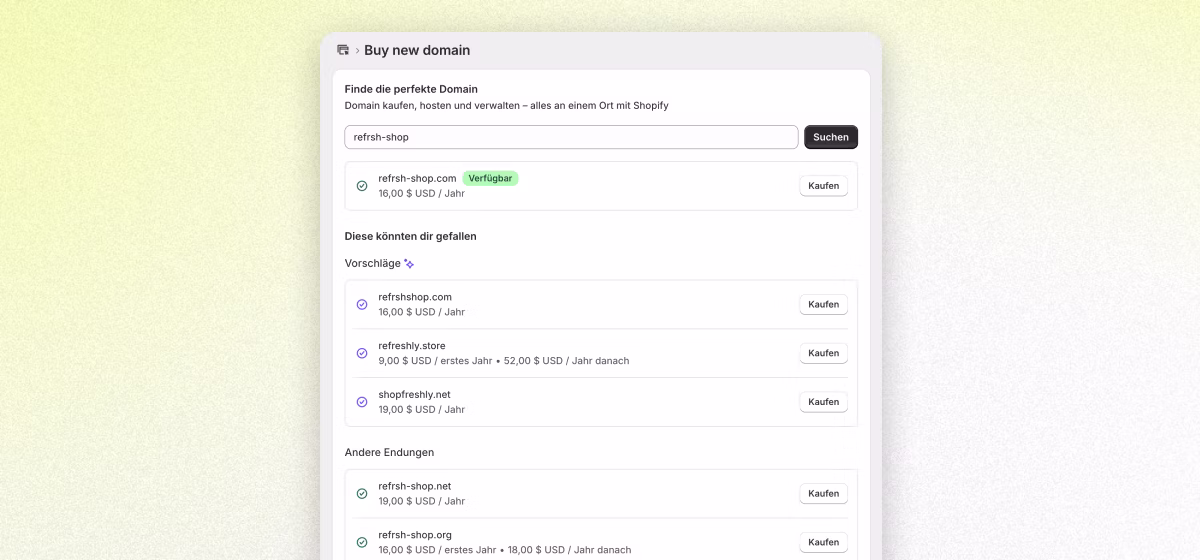
Task: Click the shopfreshly.net domain name
Action: pos(415,394)
